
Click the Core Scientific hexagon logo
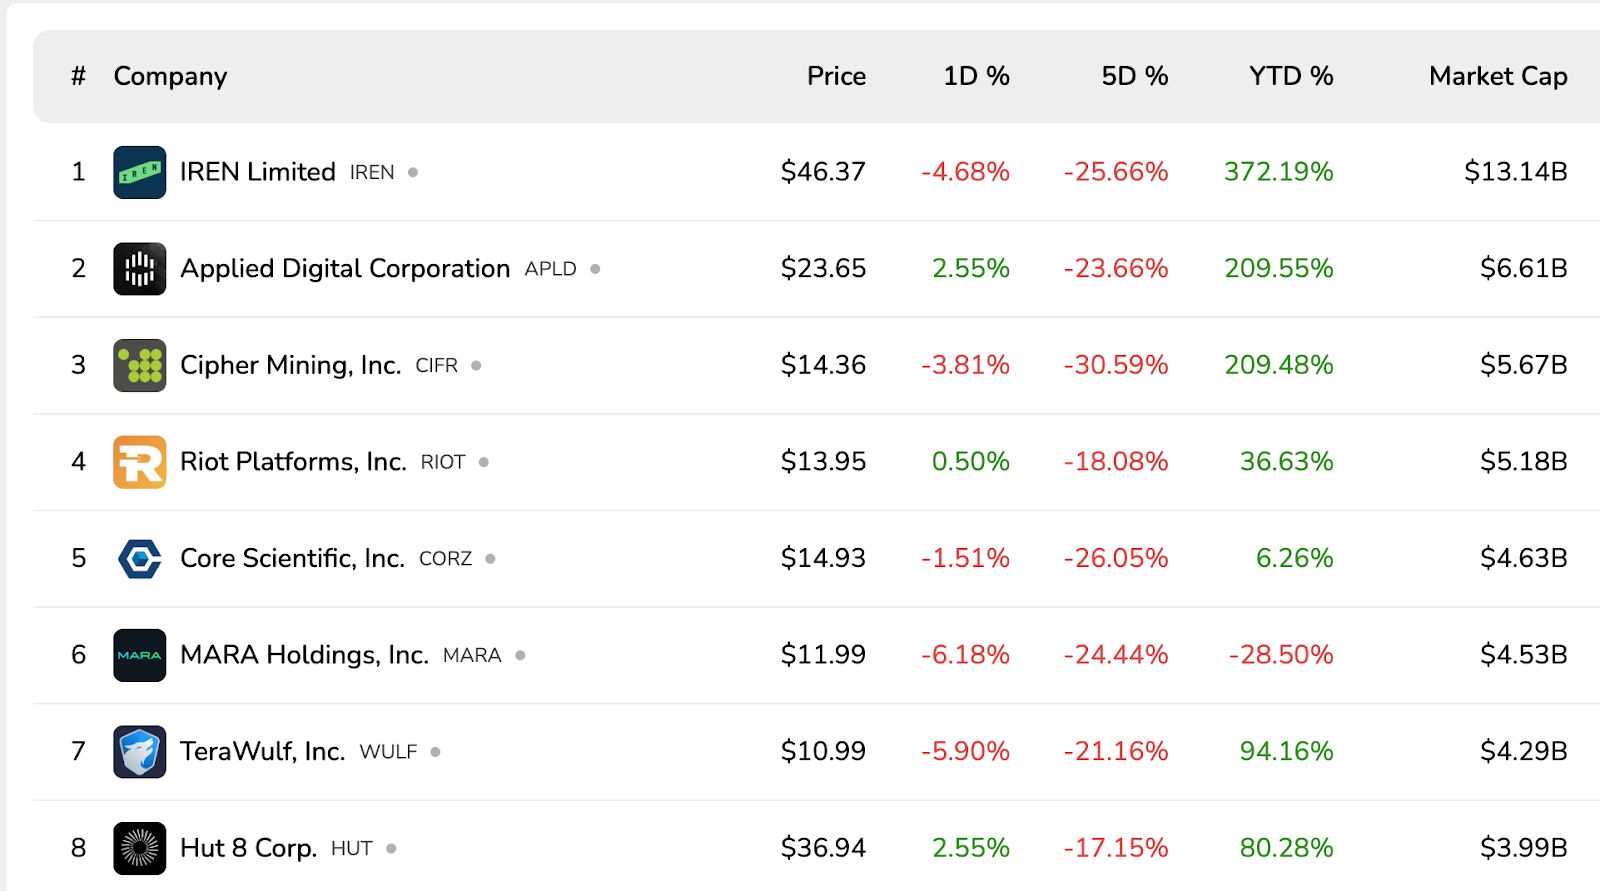point(139,558)
